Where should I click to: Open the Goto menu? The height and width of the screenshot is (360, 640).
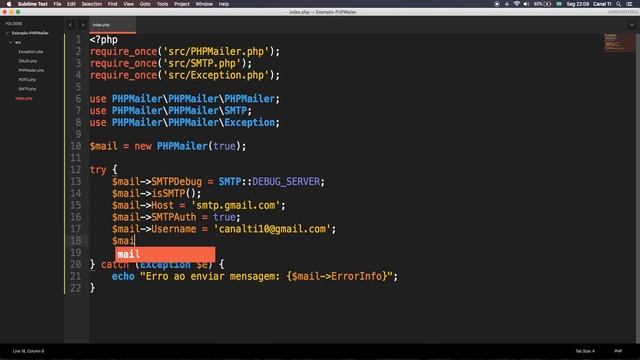click(145, 4)
